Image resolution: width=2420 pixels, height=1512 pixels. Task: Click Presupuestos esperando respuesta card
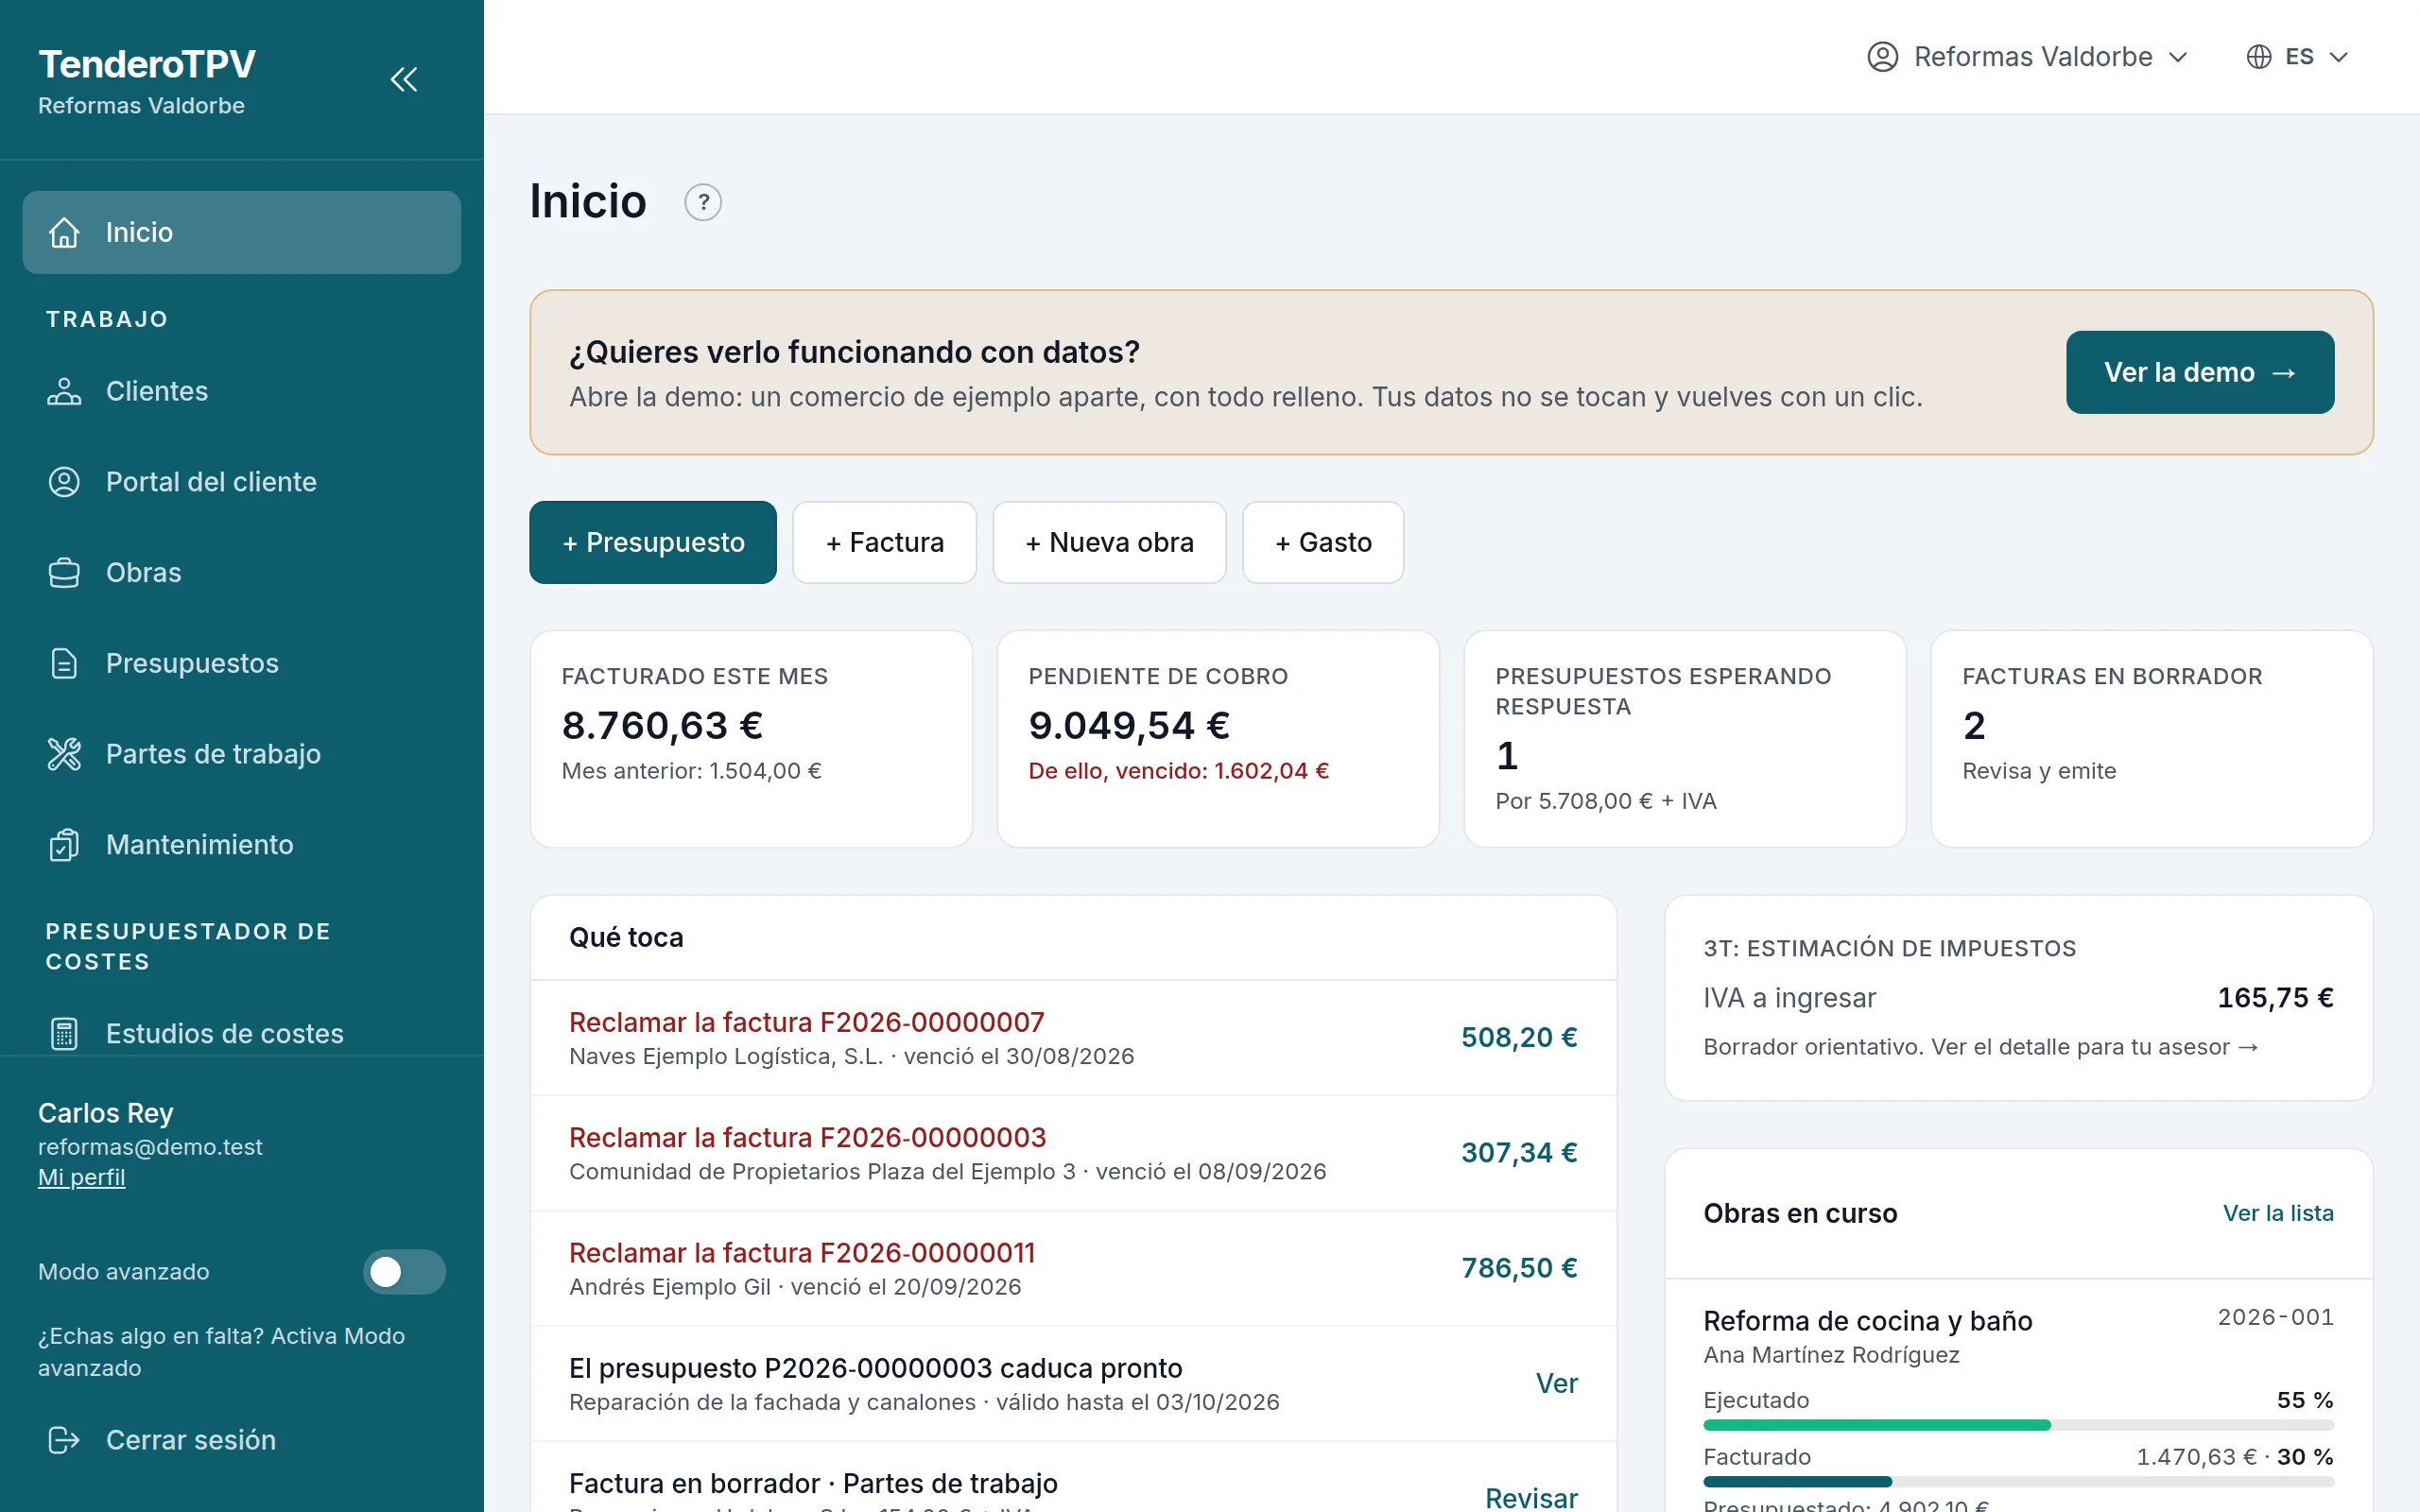[1685, 739]
